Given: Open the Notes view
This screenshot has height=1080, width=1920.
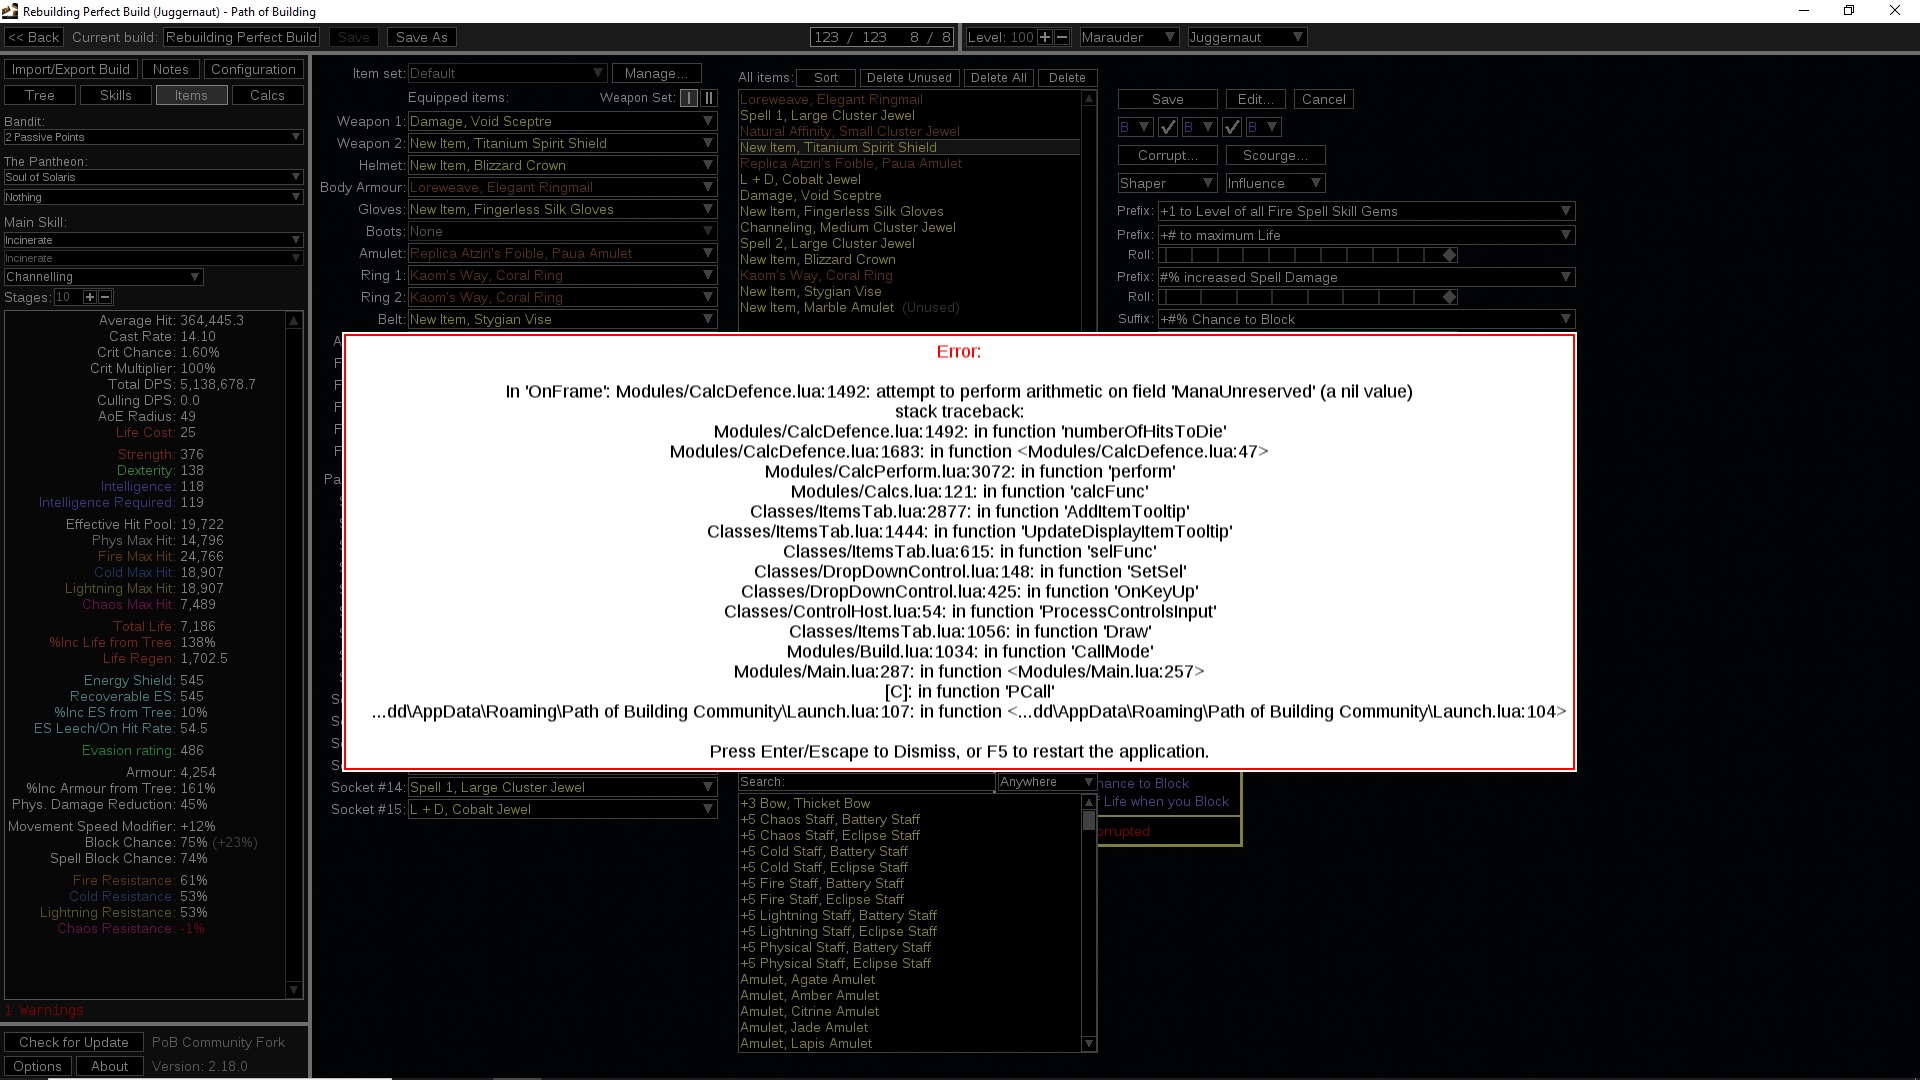Looking at the screenshot, I should (170, 69).
